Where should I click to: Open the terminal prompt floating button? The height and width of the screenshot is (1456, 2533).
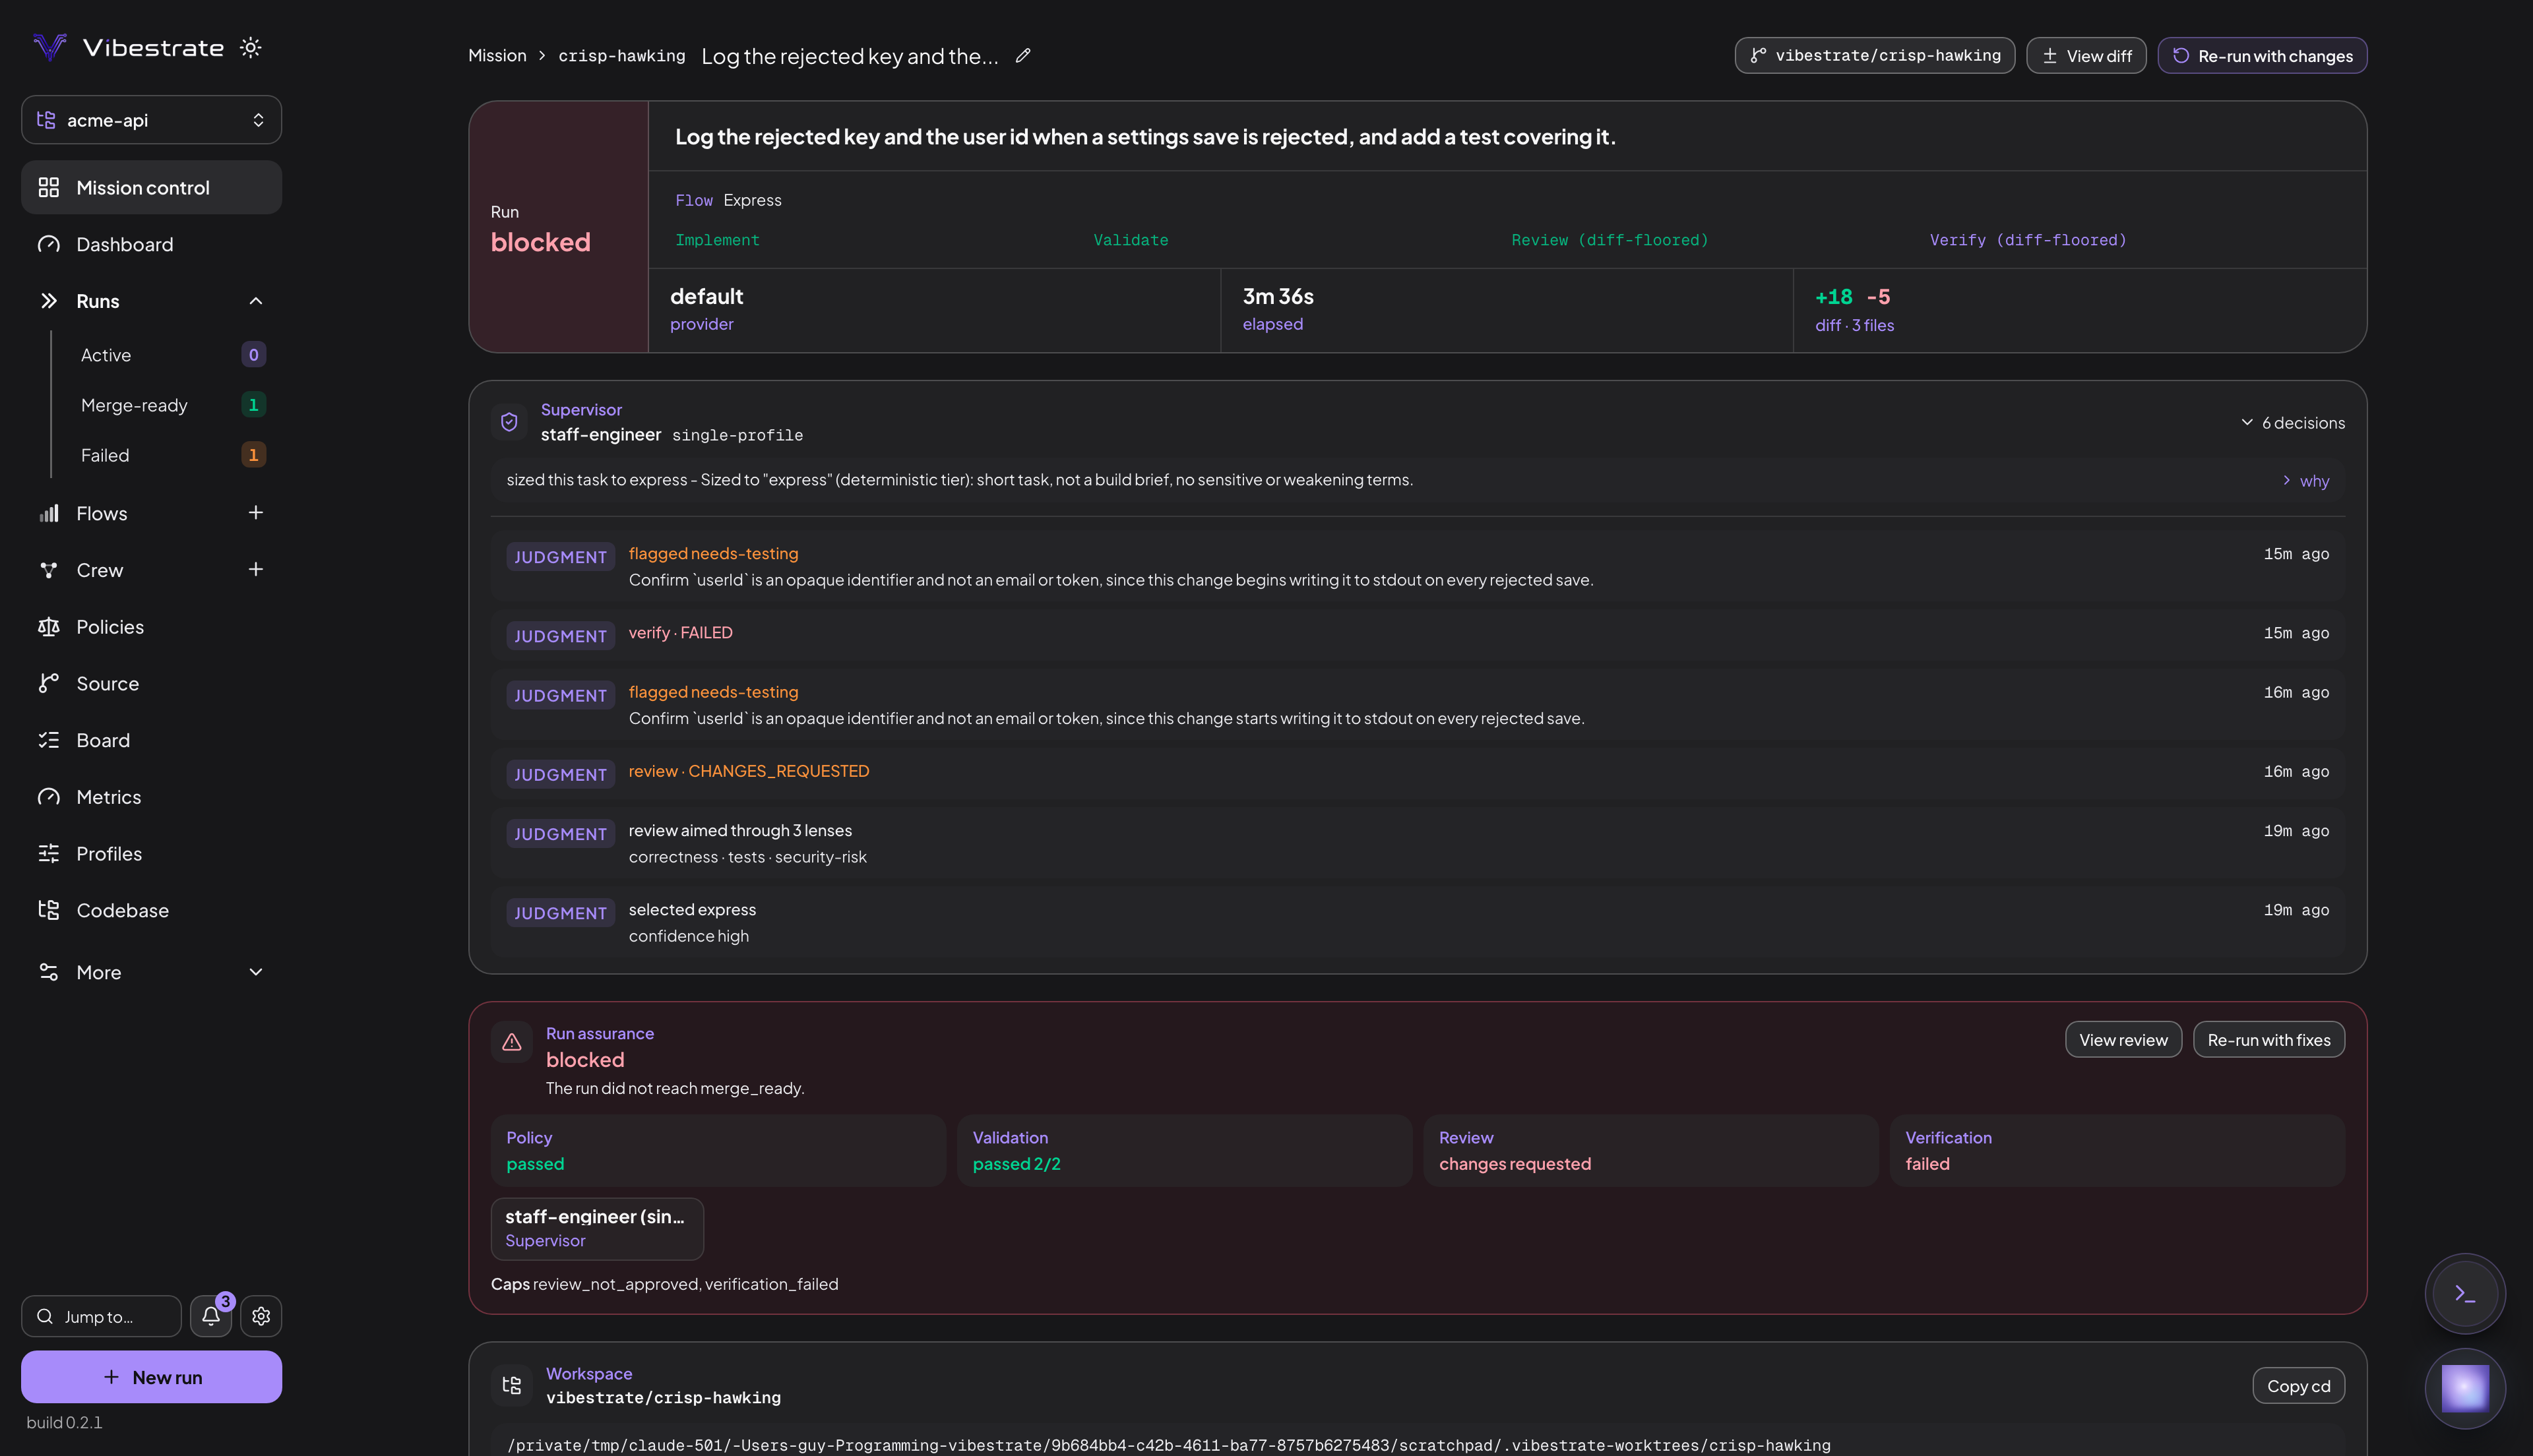coord(2465,1294)
